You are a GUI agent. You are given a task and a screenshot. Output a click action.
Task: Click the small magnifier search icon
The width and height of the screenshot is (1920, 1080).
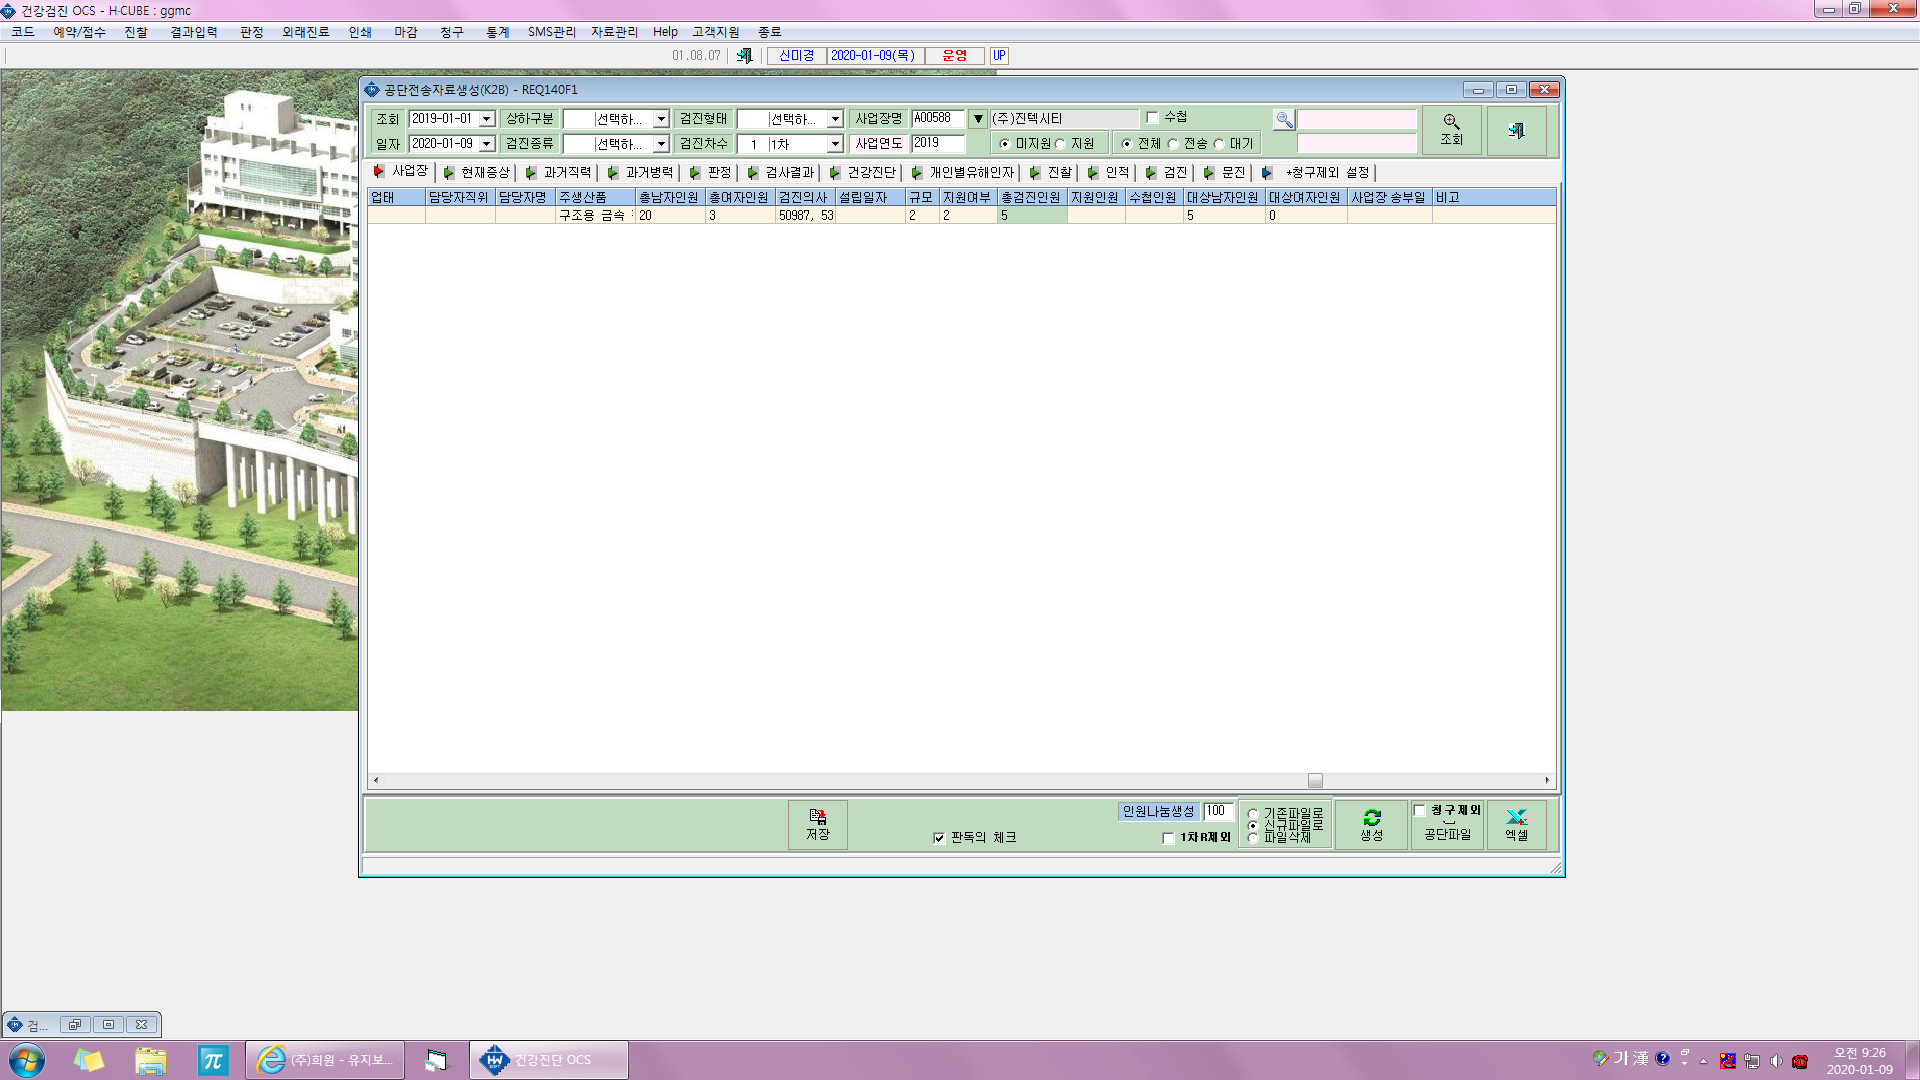[x=1284, y=119]
